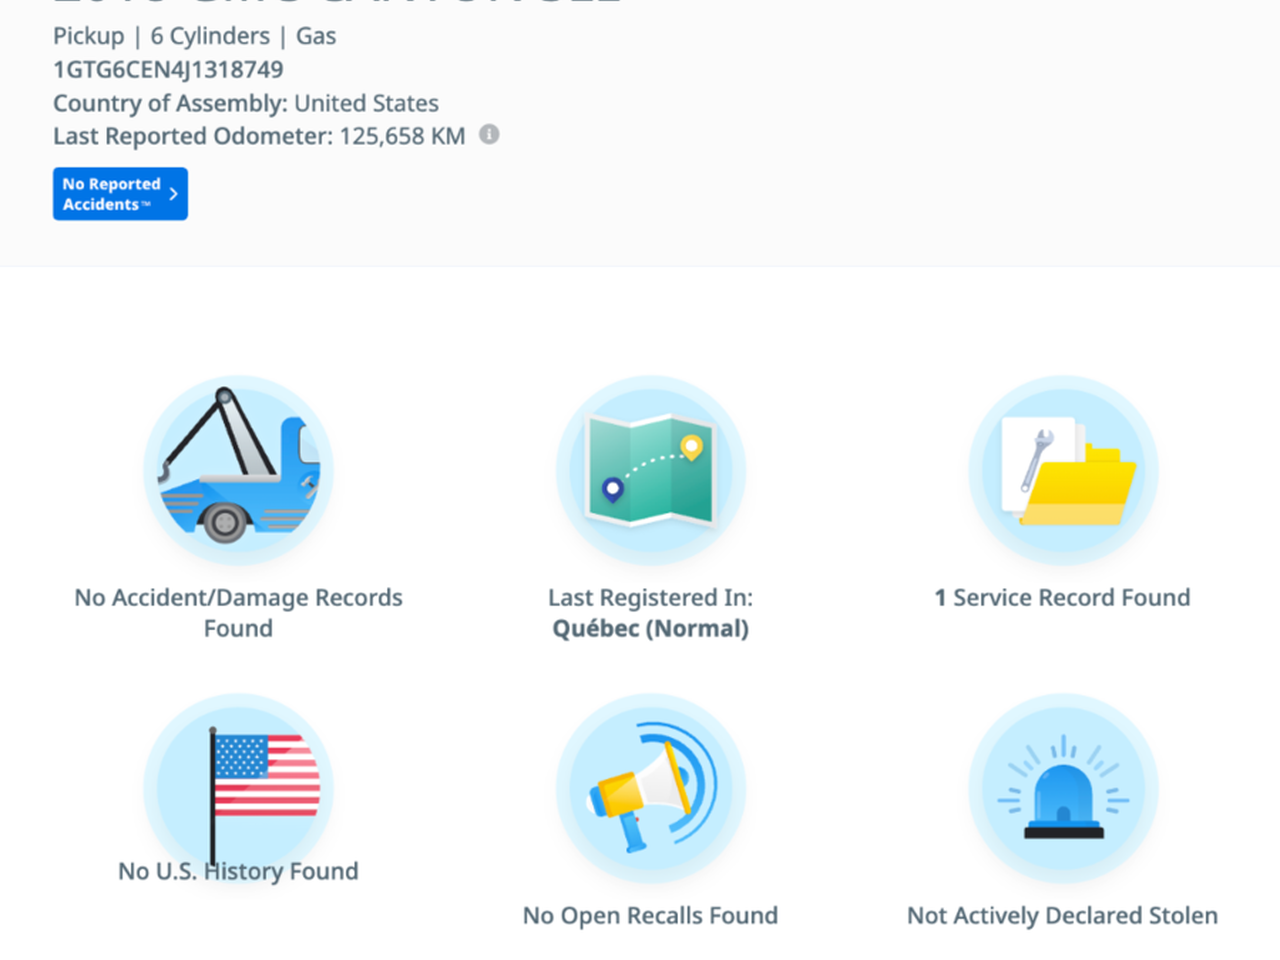
Task: Click the Pickup 6 Cylinders Gas line
Action: (194, 36)
